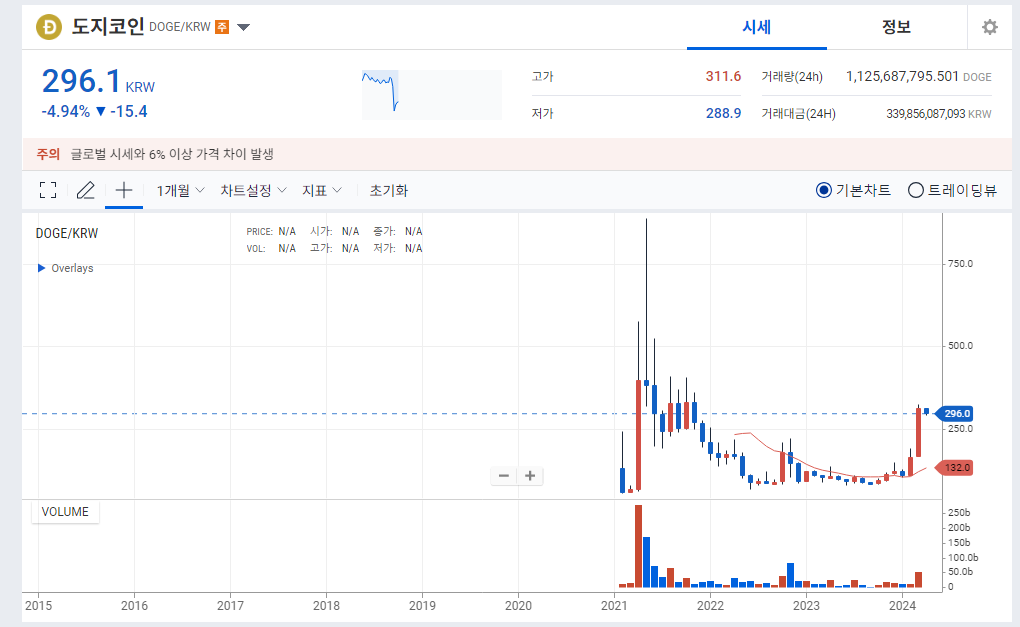1020x627 pixels.
Task: Zoom out chart with minus button
Action: [503, 475]
